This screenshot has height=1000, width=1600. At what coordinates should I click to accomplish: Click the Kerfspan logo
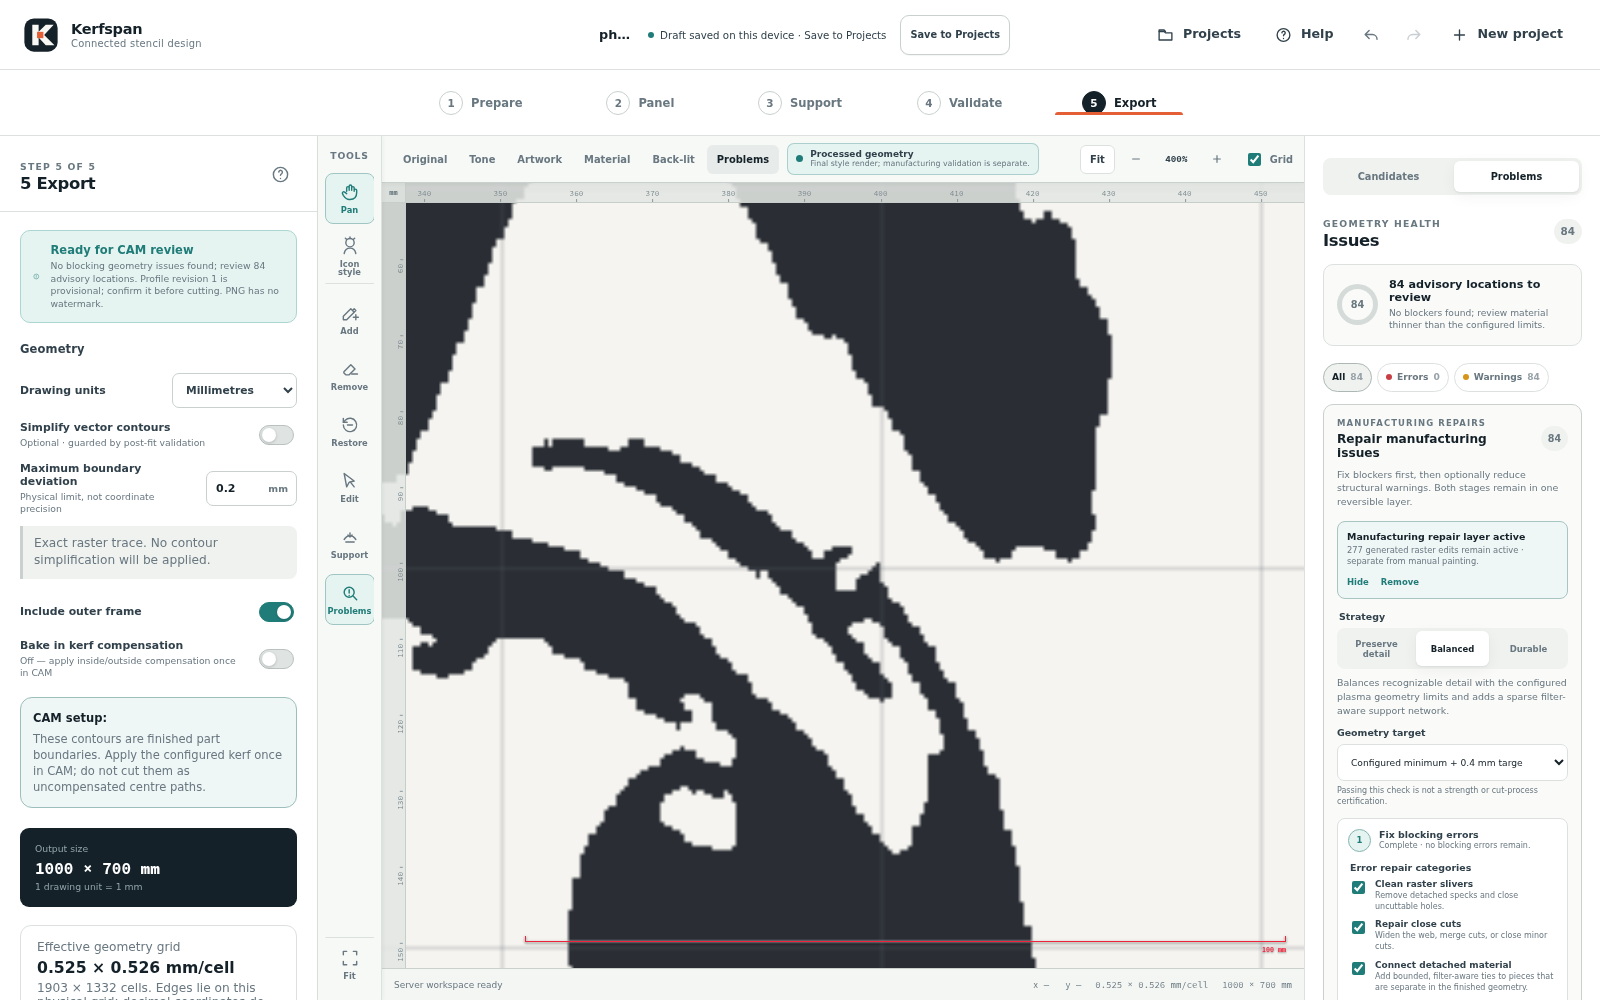coord(41,35)
